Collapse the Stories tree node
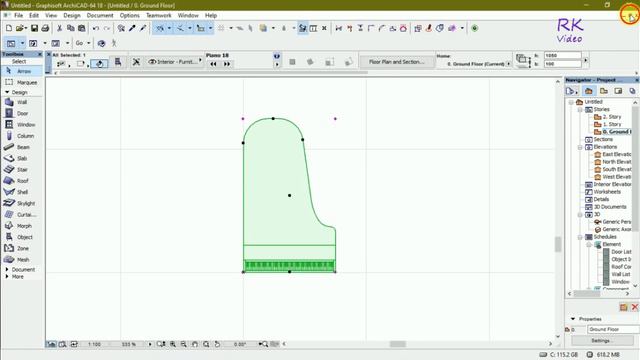Image resolution: width=640 pixels, height=360 pixels. [x=580, y=109]
